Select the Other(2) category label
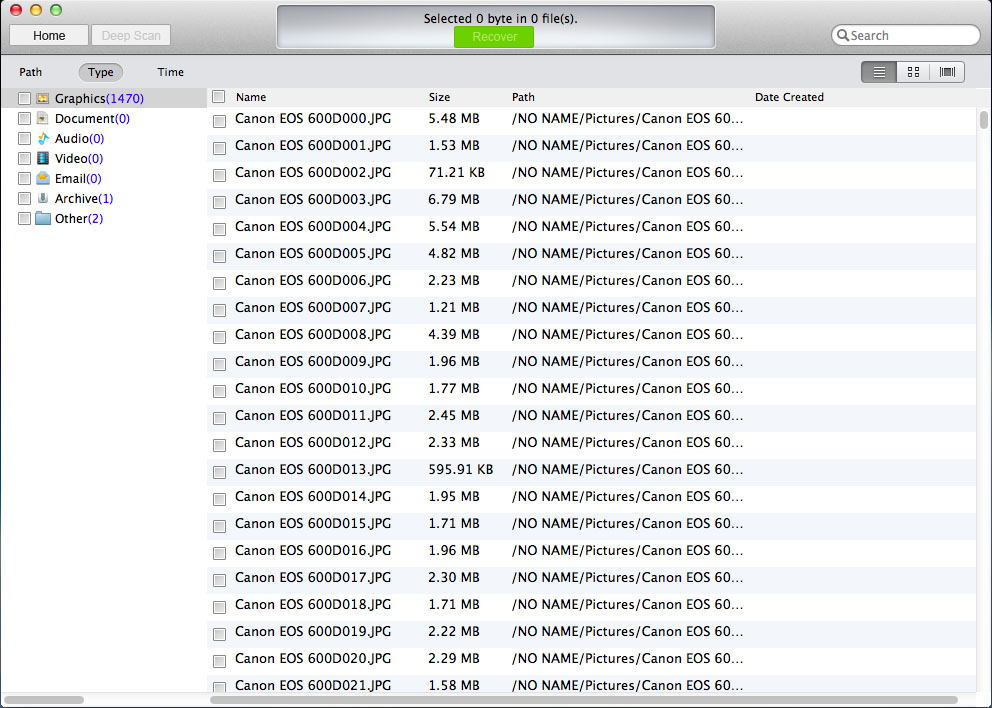Screen dimensions: 992x708 coord(78,219)
